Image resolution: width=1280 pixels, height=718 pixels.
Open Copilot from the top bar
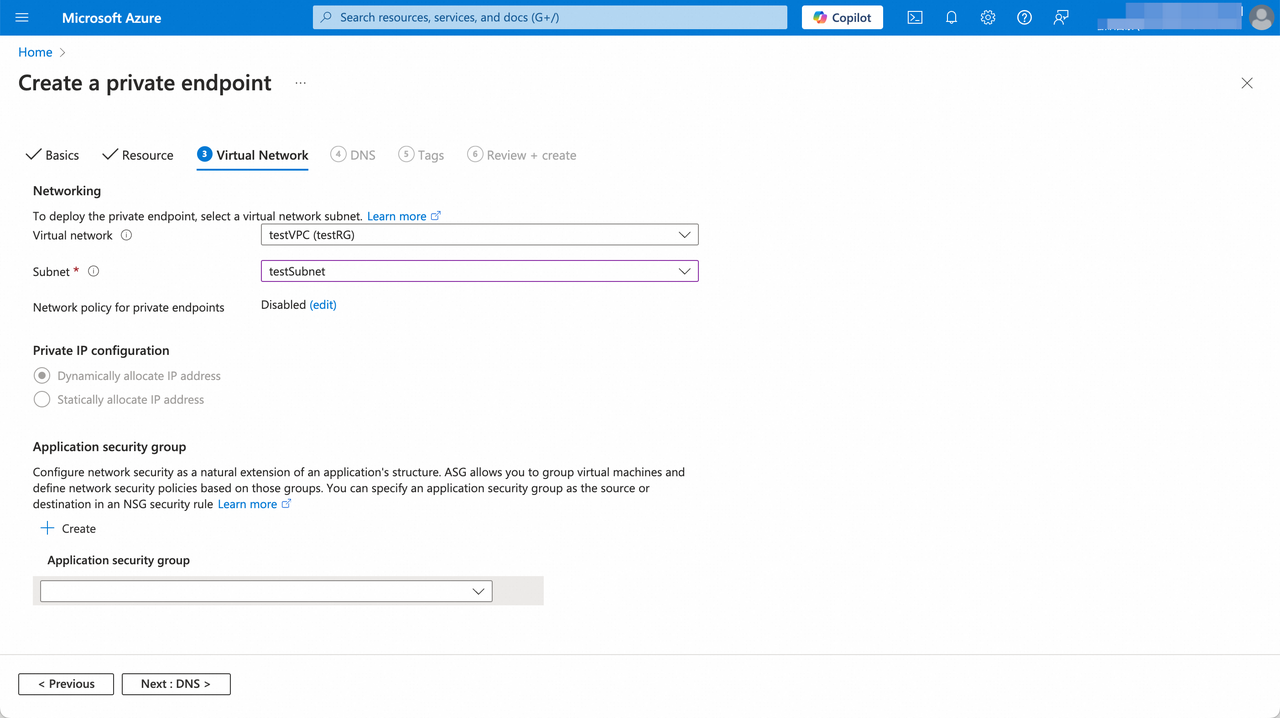point(841,17)
